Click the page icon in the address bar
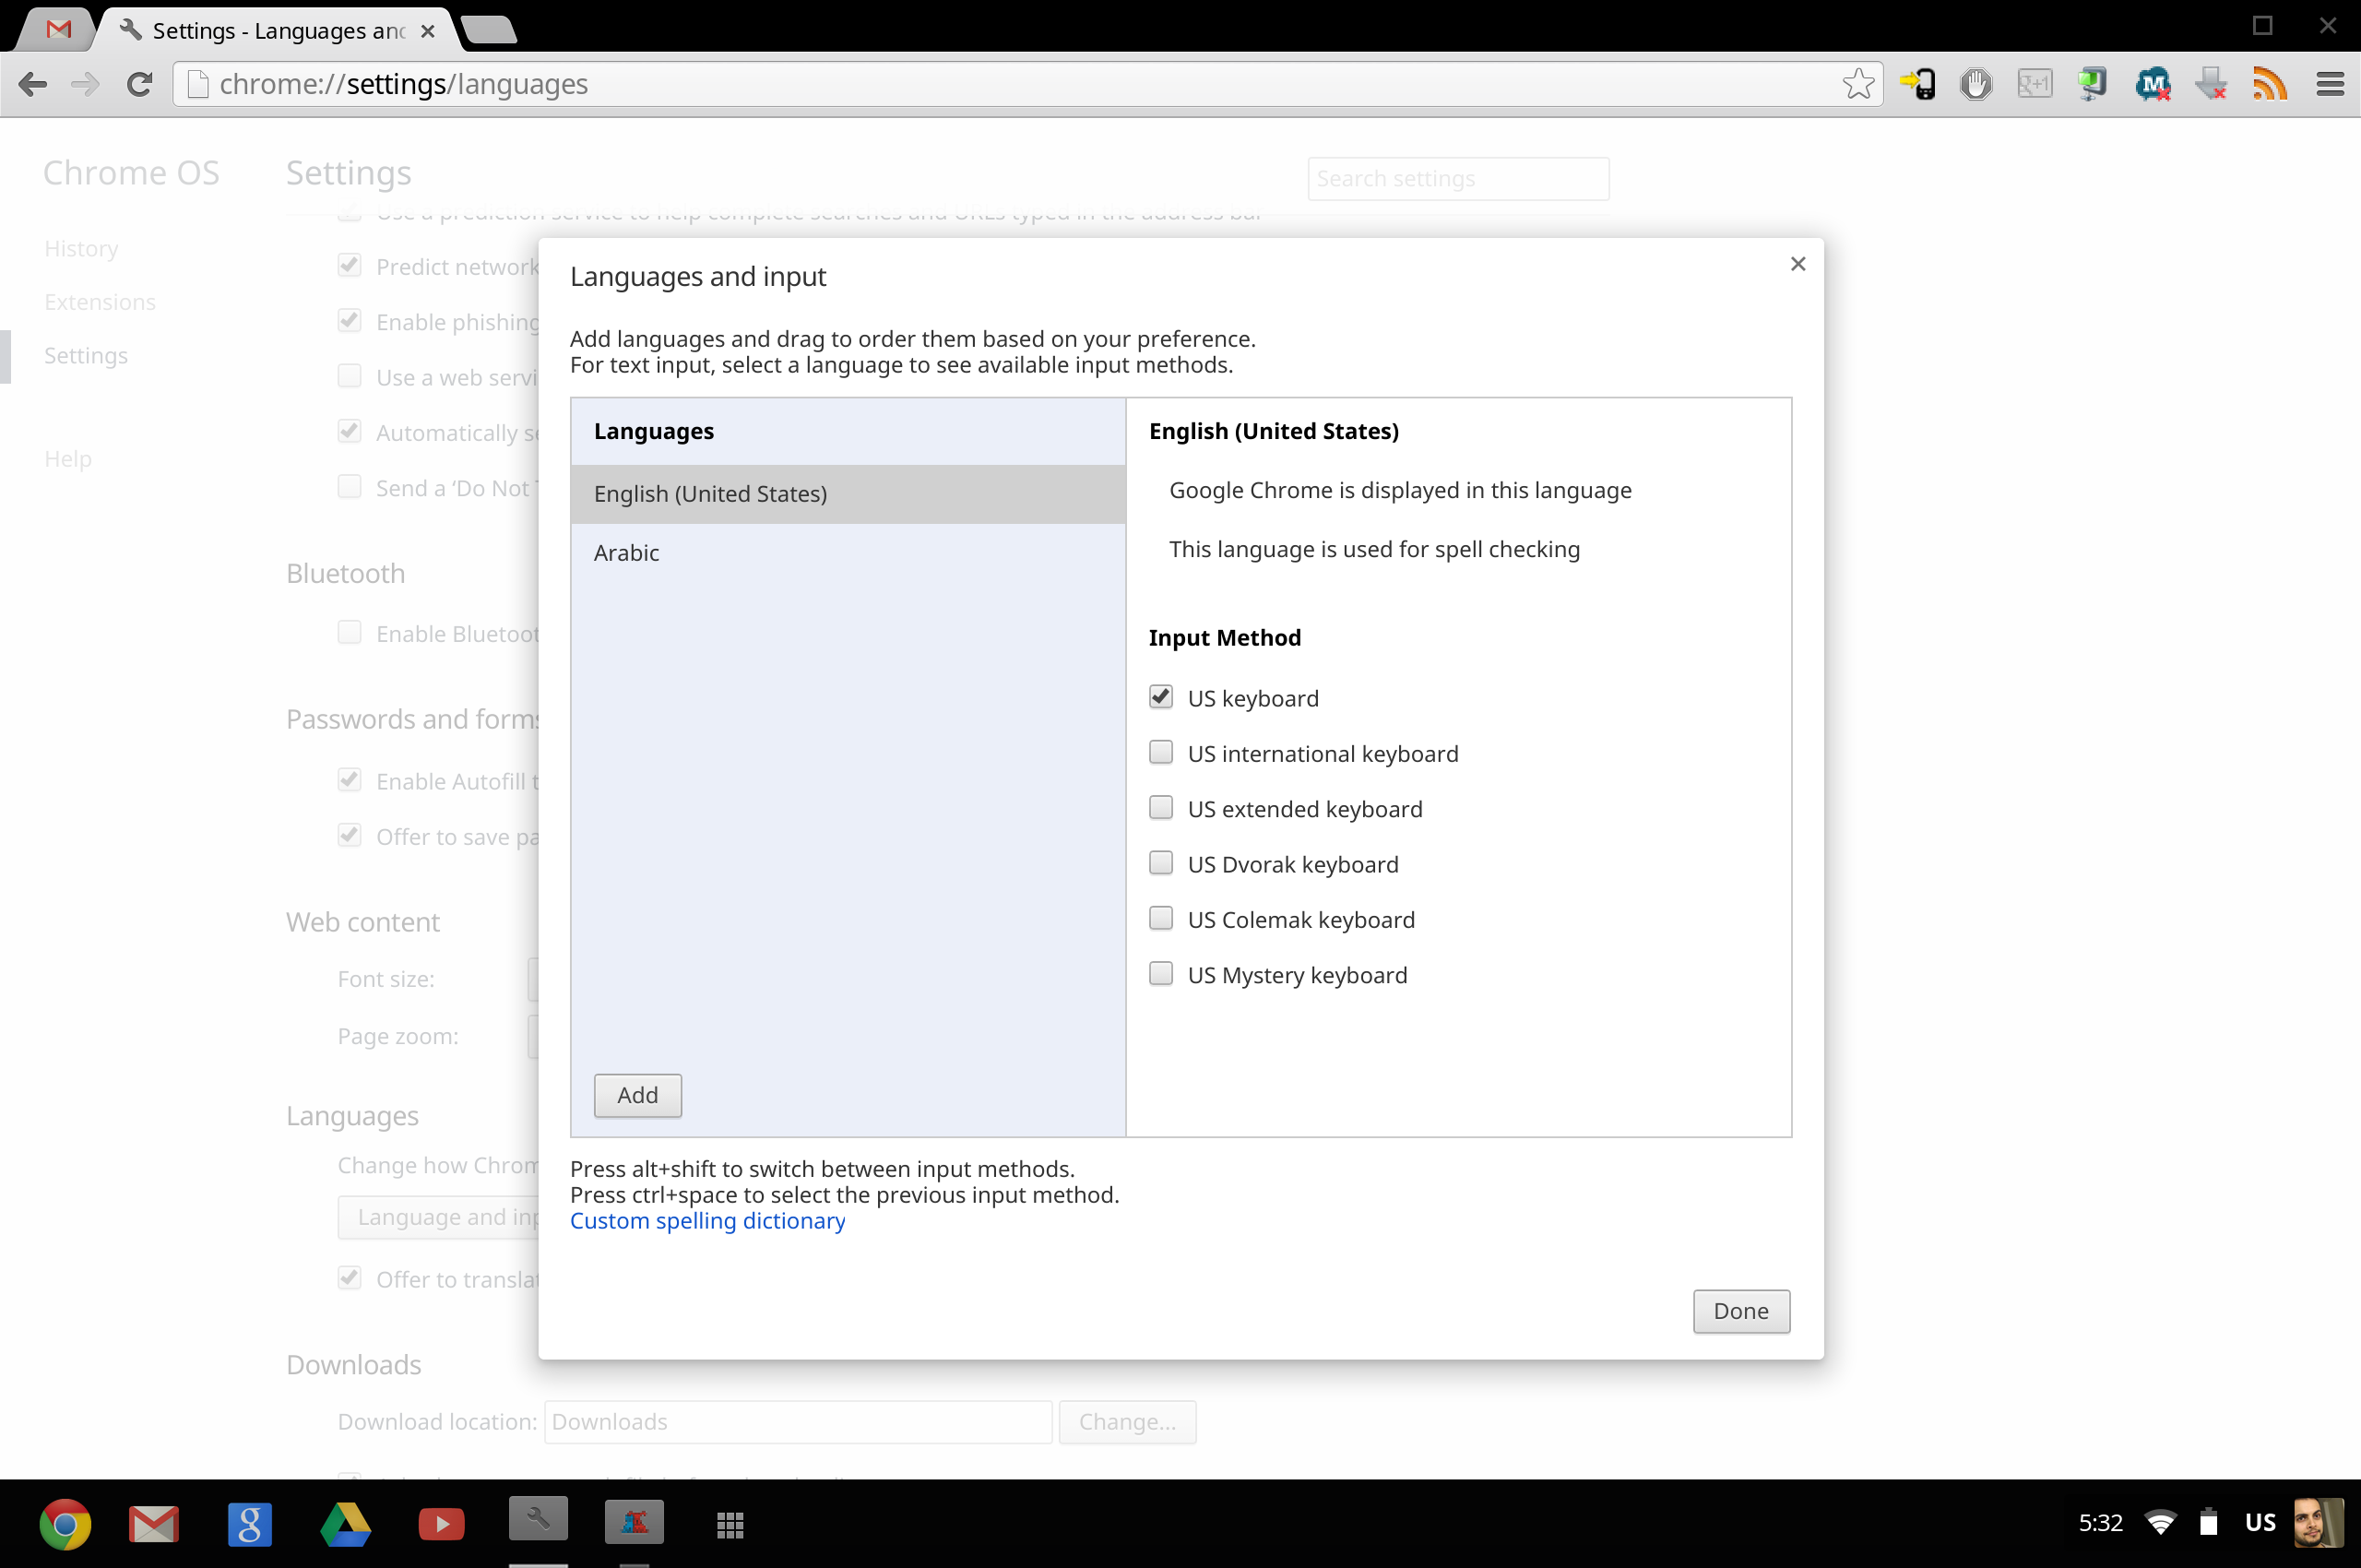The height and width of the screenshot is (1568, 2361). point(198,85)
